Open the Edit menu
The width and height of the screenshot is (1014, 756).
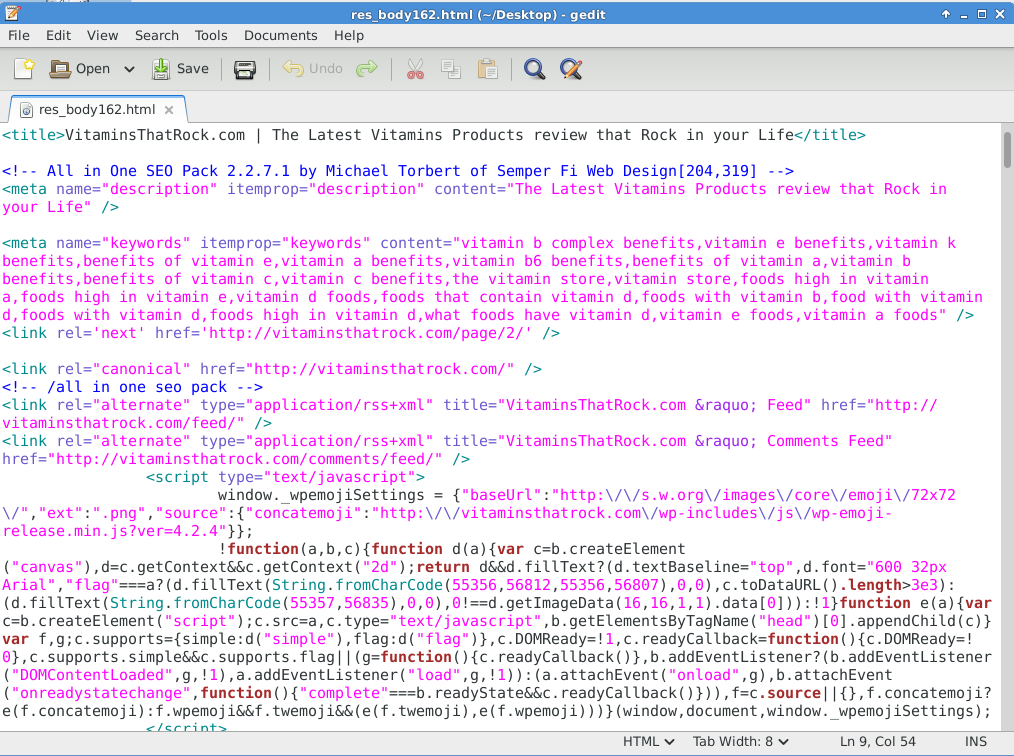coord(58,36)
